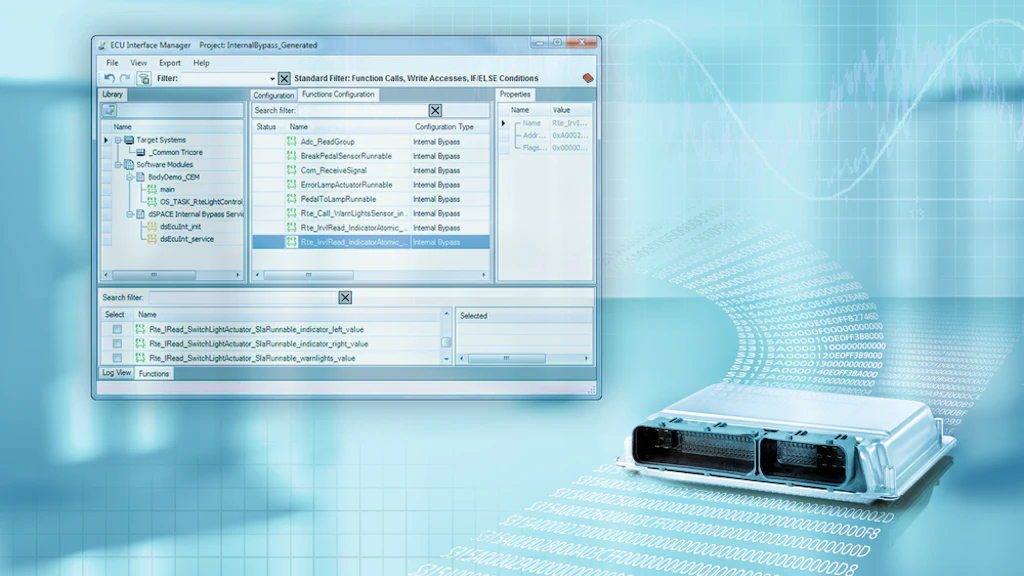Click the icon next to Com_ReceiveSignal
The width and height of the screenshot is (1024, 576).
291,170
